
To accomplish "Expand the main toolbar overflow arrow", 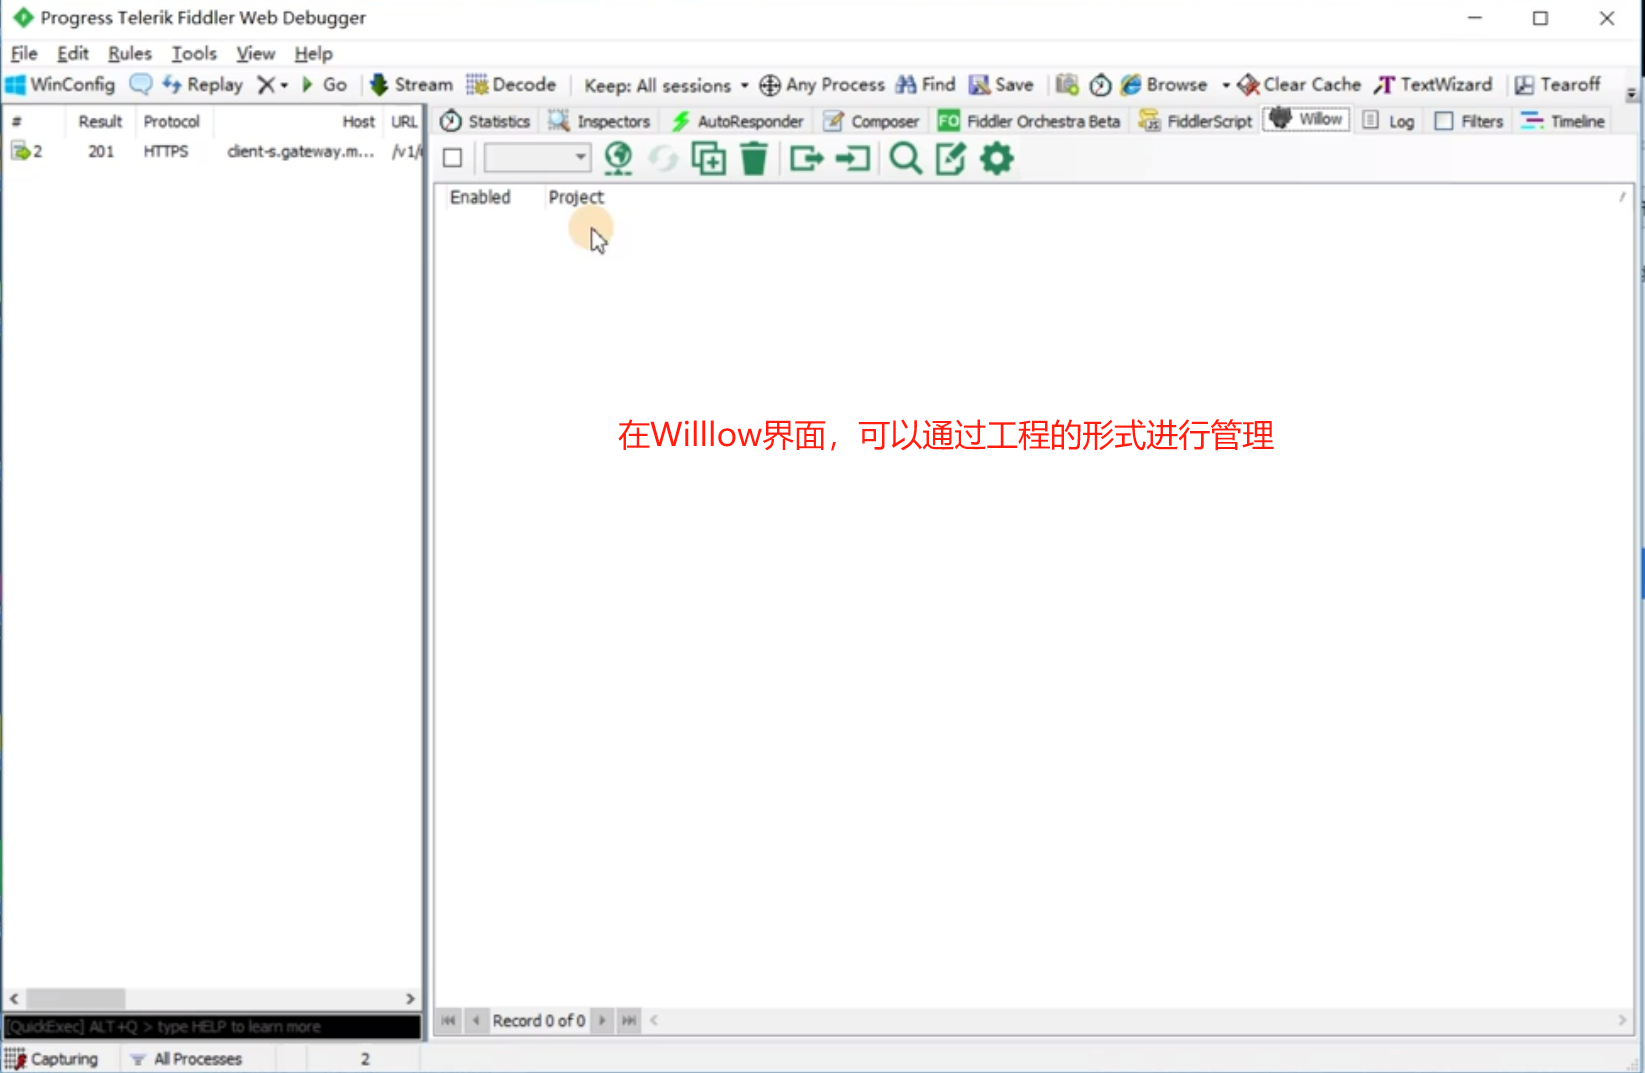I will point(1632,93).
